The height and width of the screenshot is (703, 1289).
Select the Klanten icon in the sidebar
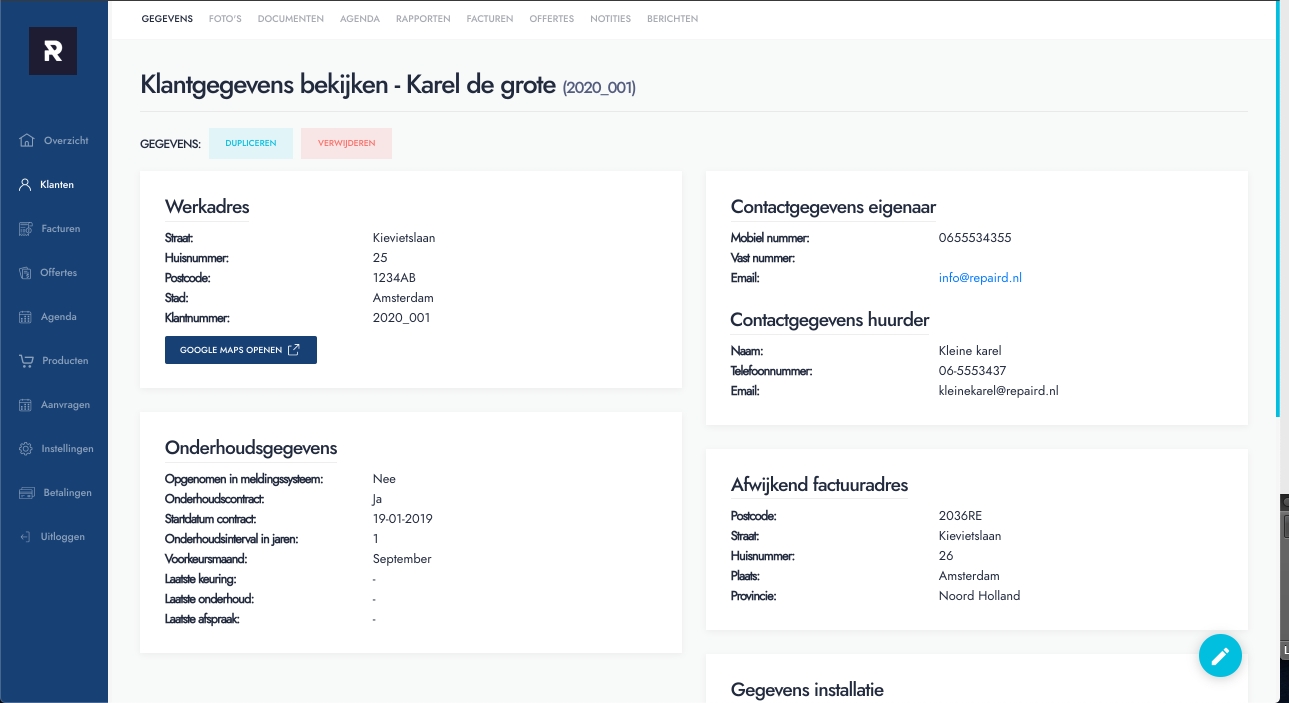pos(24,184)
